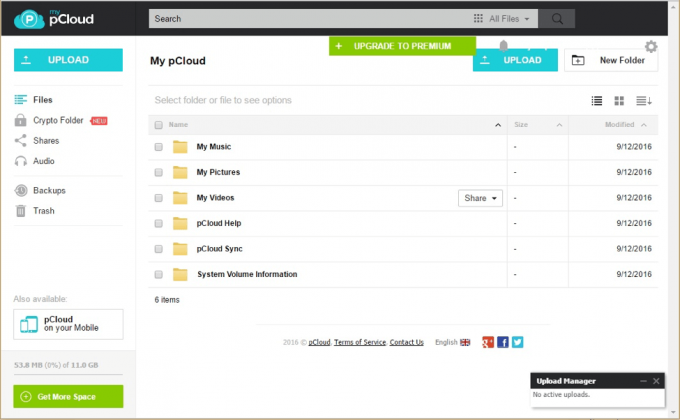
Task: Open the My Pictures folder name
Action: tap(218, 172)
